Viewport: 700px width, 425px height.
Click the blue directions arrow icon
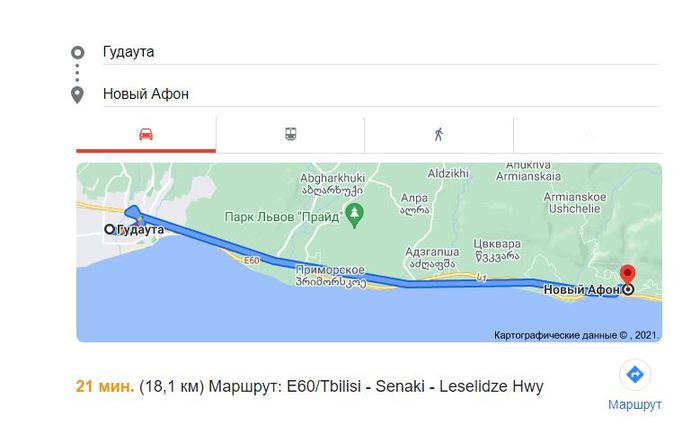coord(634,376)
